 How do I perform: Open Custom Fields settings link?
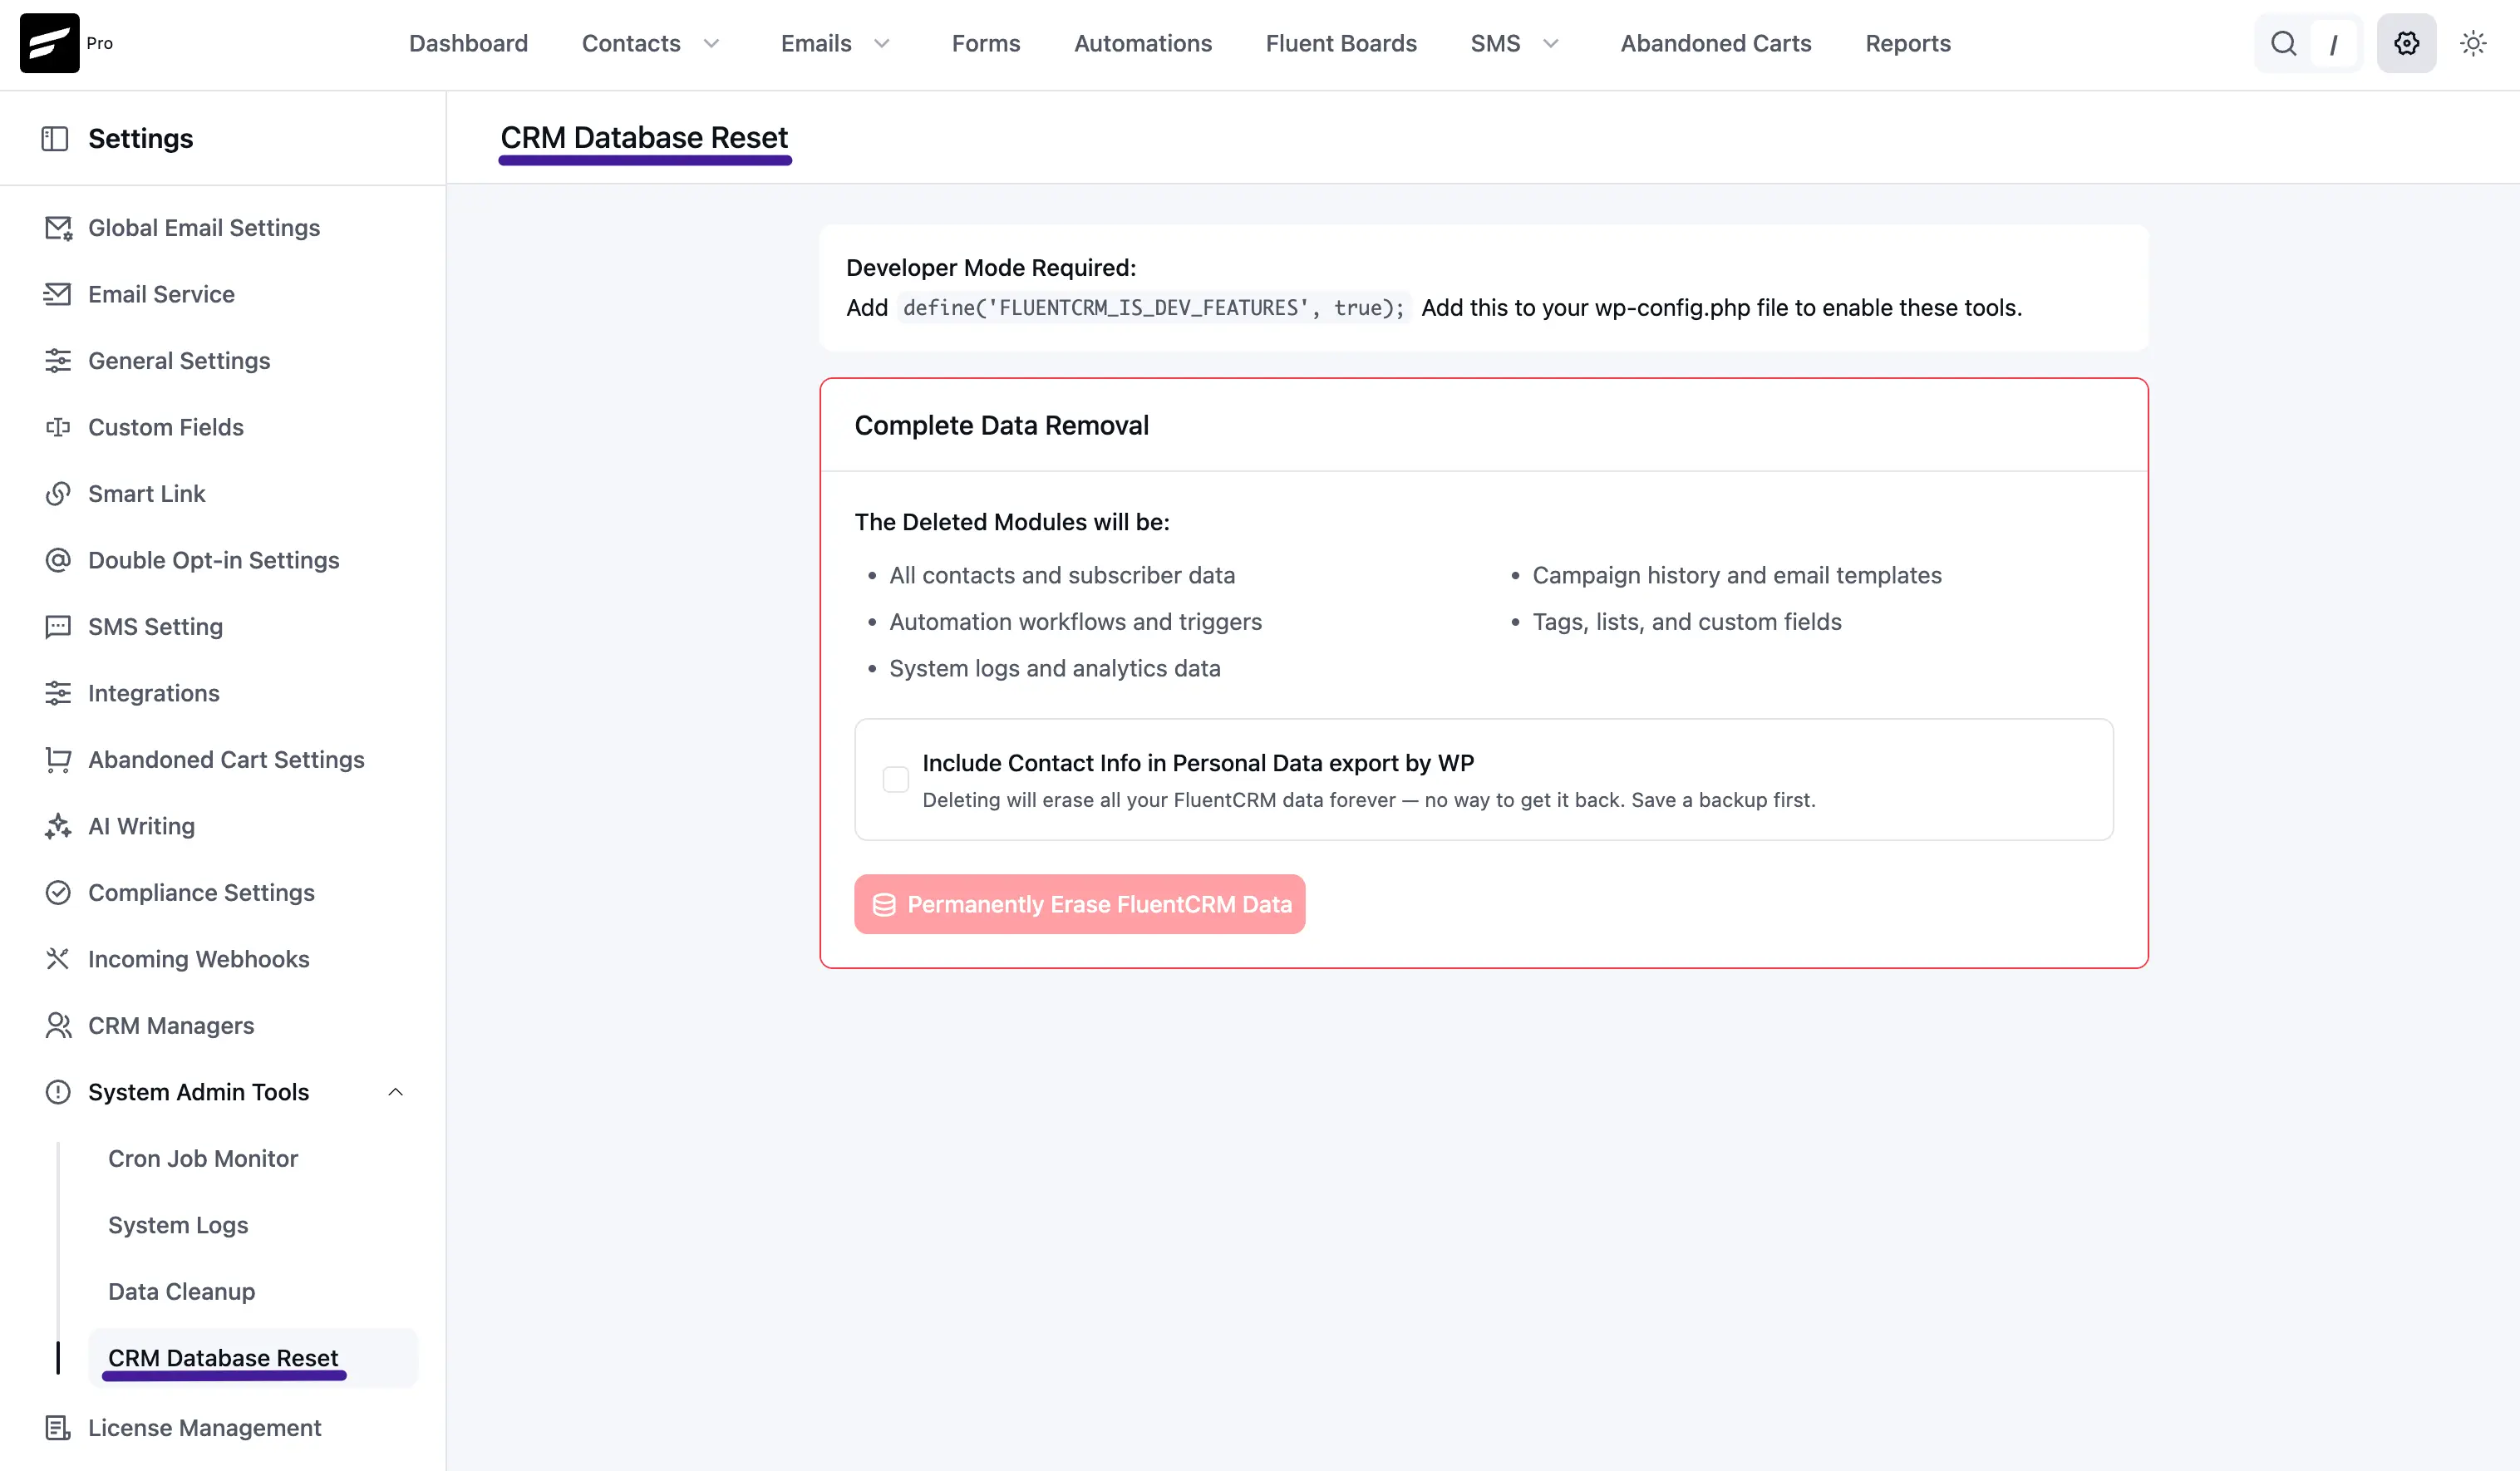[x=166, y=427]
